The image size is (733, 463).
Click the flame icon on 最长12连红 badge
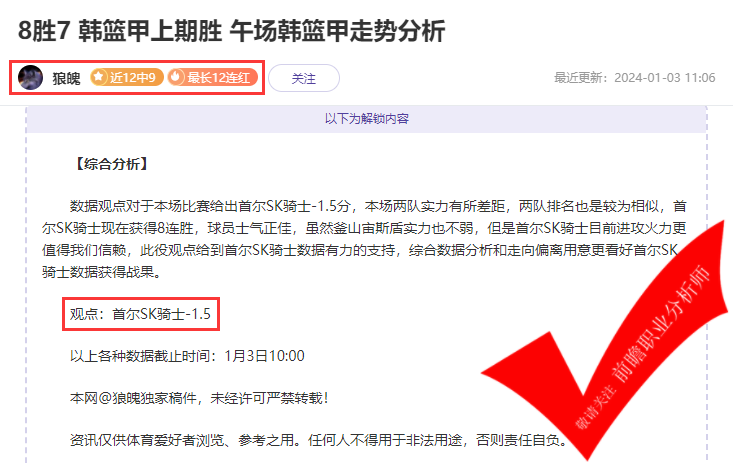pyautogui.click(x=176, y=77)
